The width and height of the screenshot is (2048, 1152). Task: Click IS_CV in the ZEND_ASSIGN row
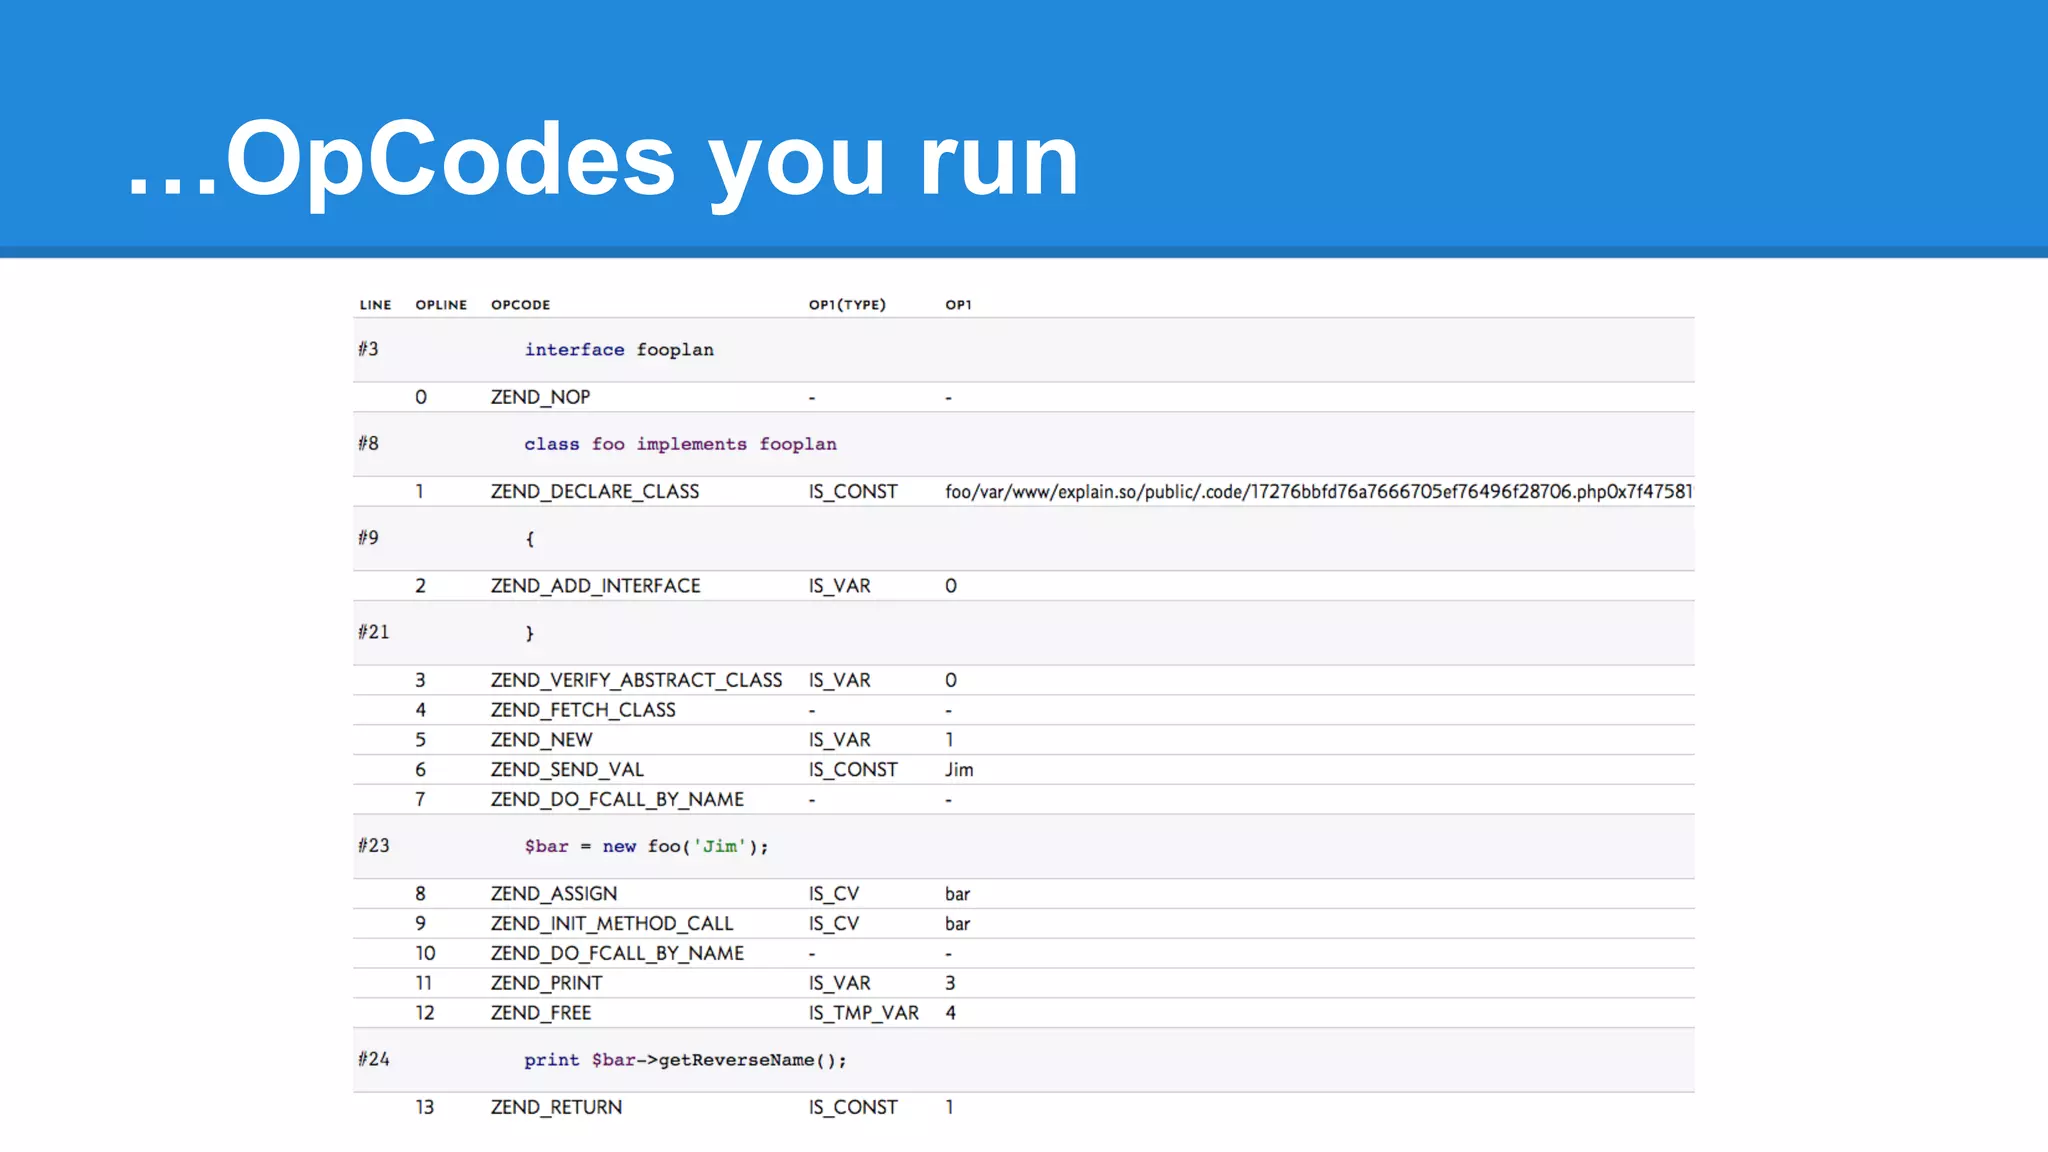(834, 894)
